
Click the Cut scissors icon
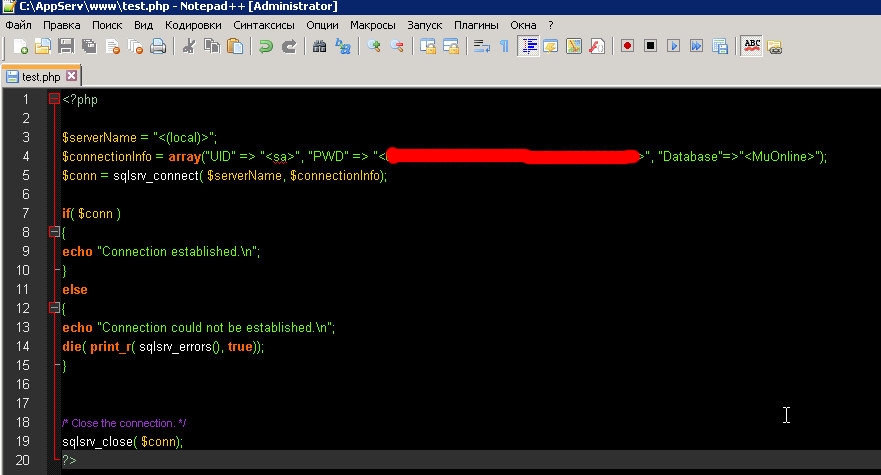[x=188, y=46]
